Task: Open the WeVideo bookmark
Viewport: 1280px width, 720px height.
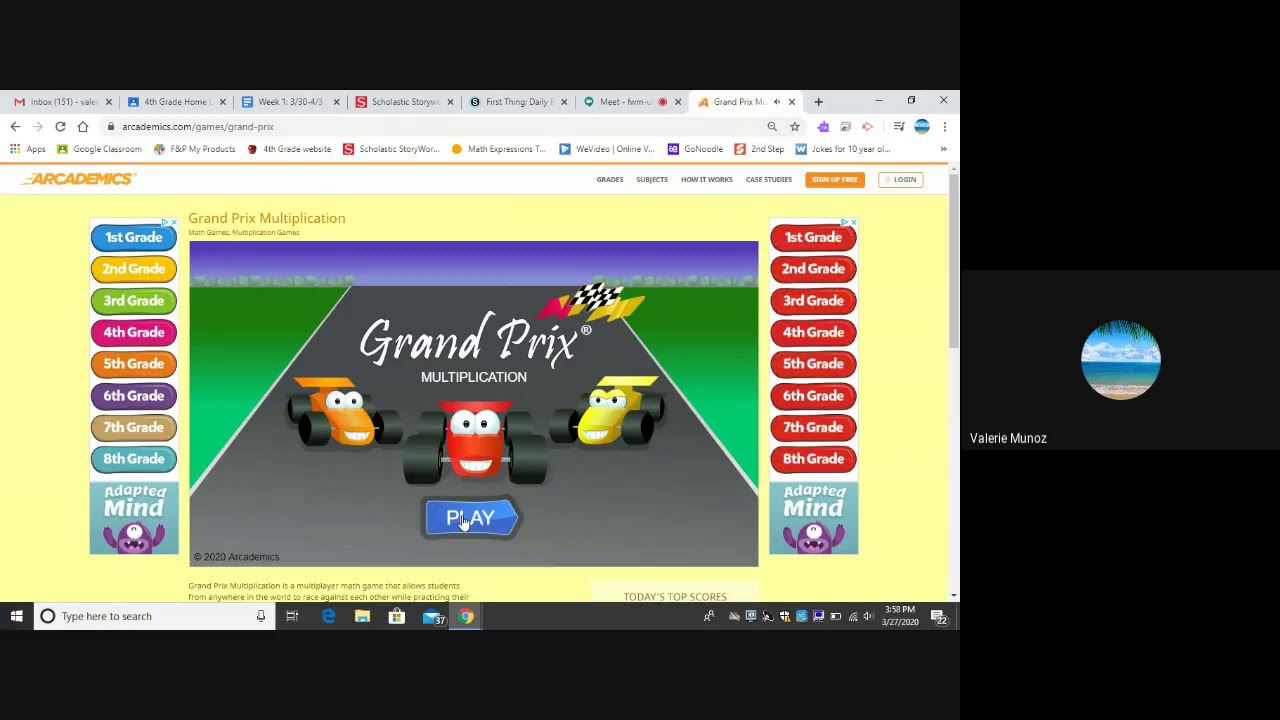Action: click(x=607, y=149)
